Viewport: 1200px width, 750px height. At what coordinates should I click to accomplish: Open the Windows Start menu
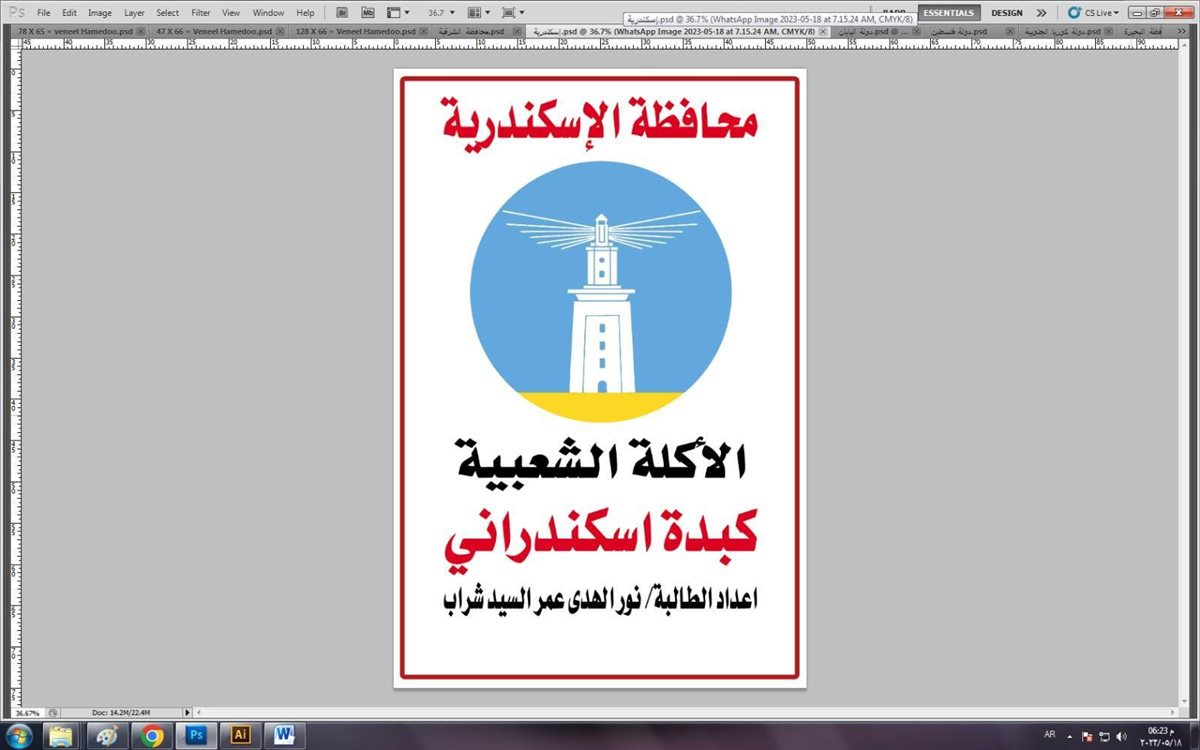coord(19,735)
